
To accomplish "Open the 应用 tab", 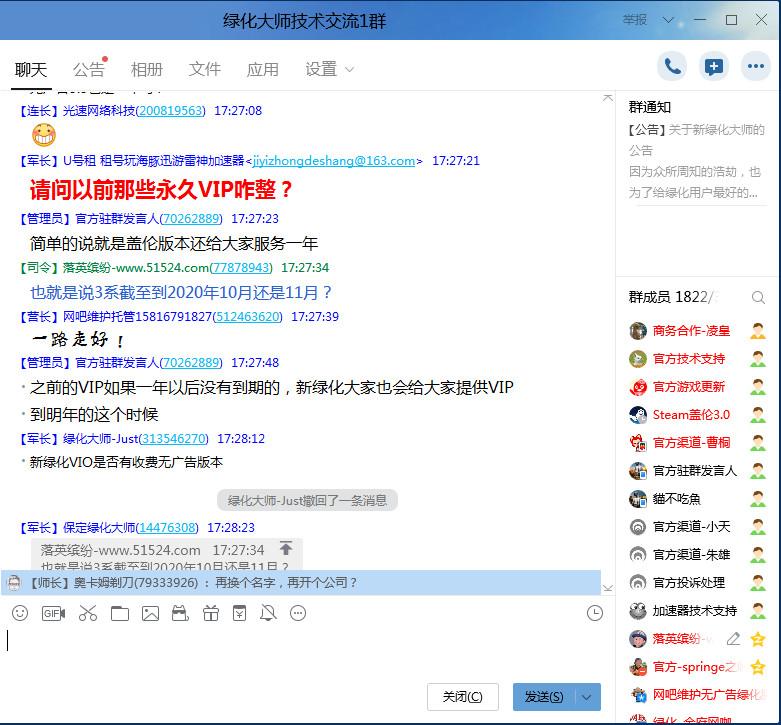I will point(262,70).
